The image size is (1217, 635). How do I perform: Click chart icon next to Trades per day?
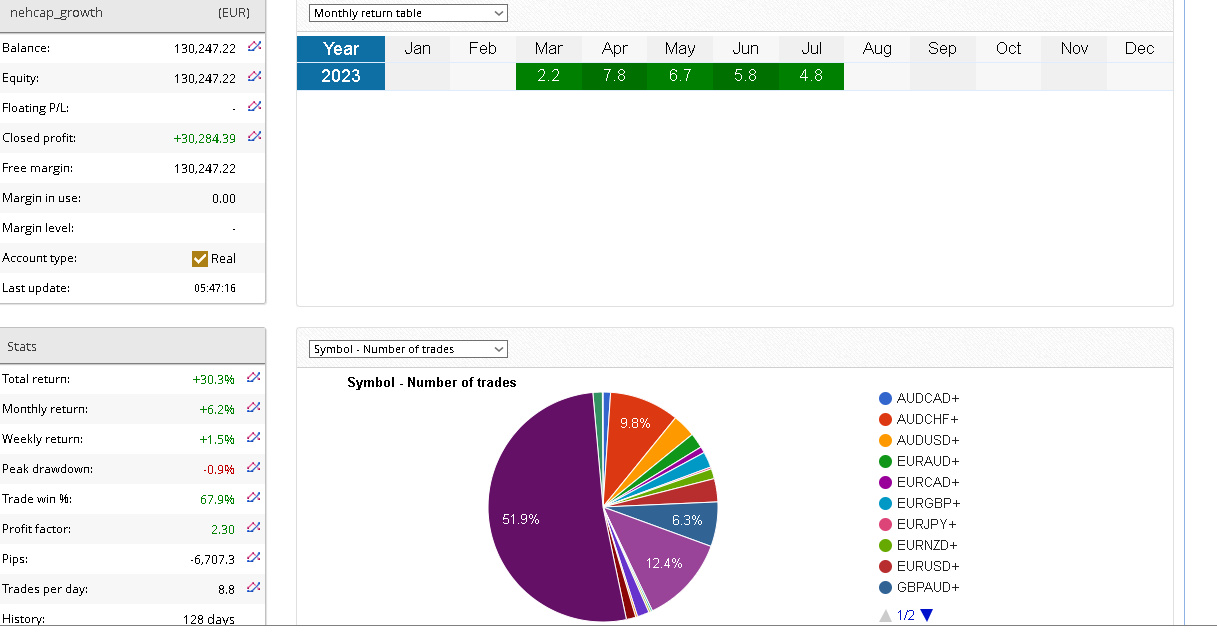tap(254, 588)
